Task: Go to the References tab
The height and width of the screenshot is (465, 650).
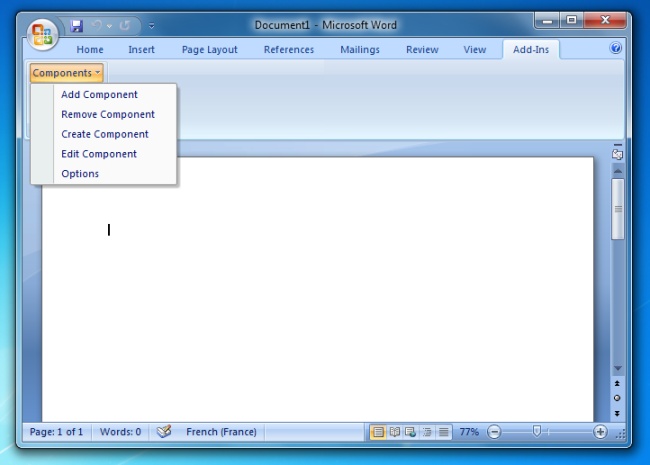Action: click(x=289, y=50)
